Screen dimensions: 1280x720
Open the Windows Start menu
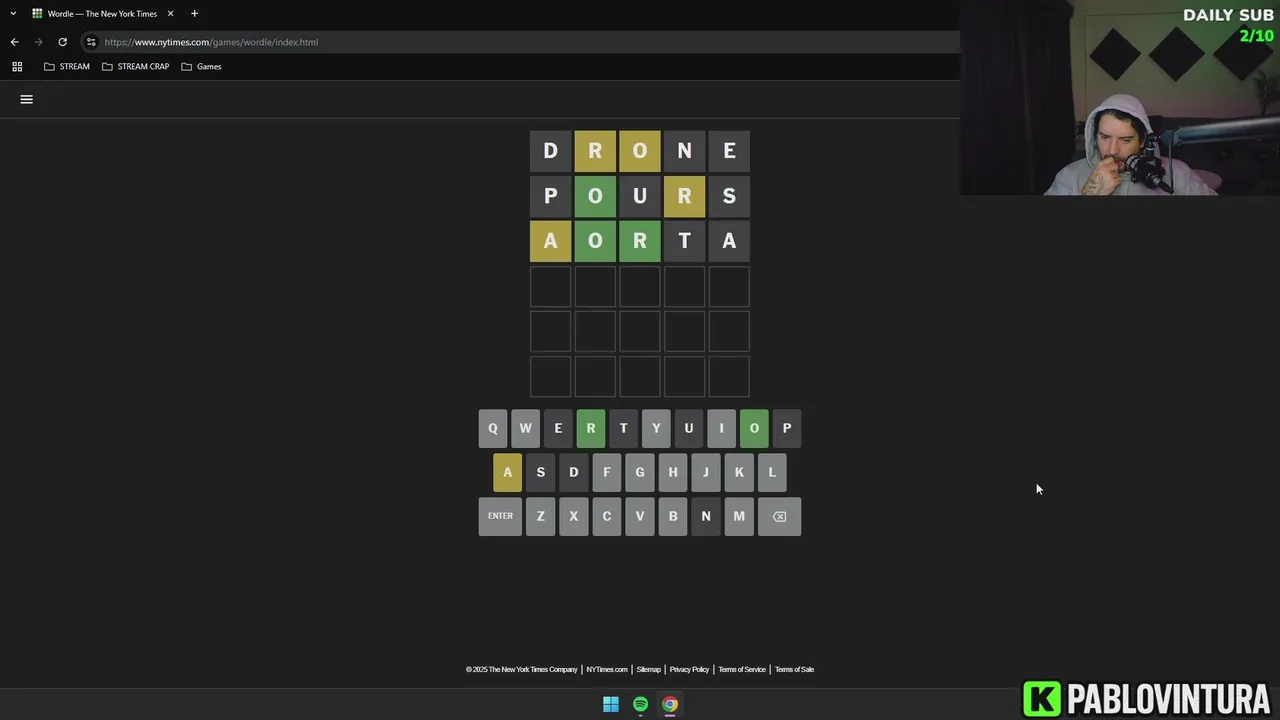point(611,704)
